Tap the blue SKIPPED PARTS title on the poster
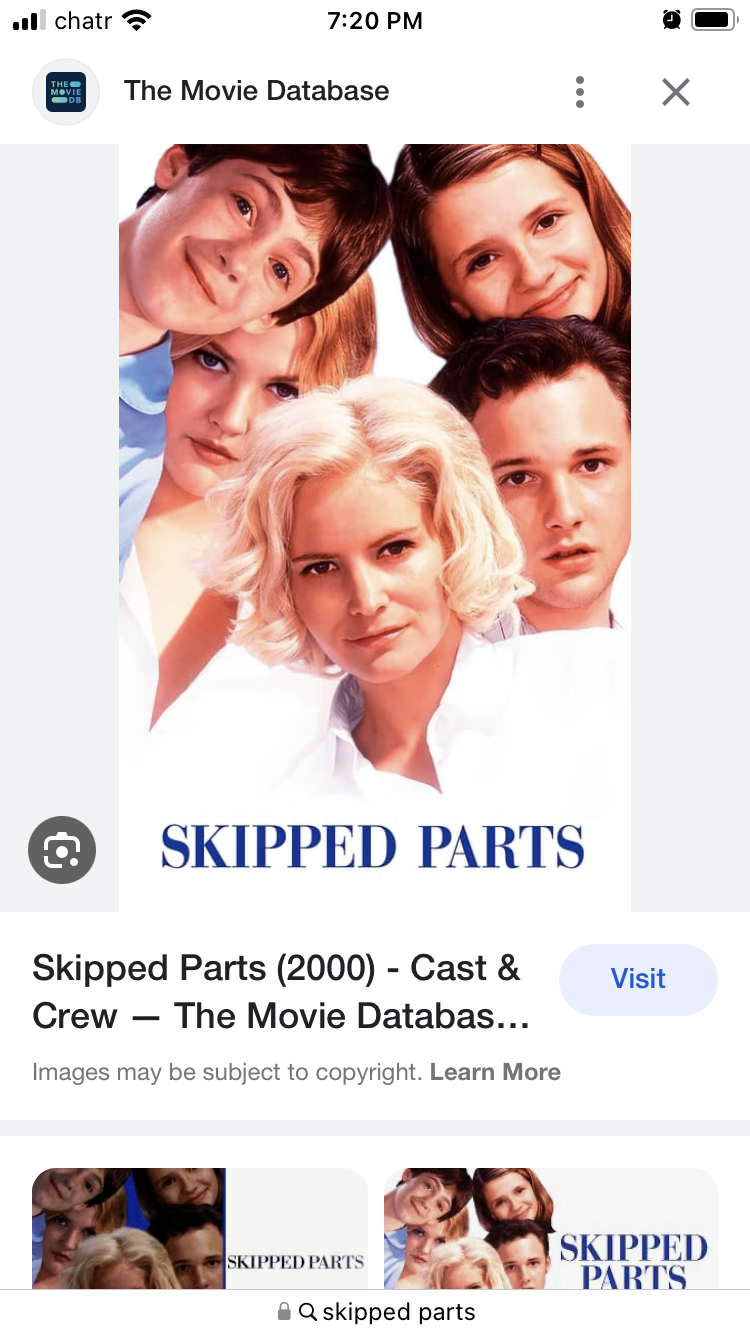The height and width of the screenshot is (1334, 750). tap(373, 846)
